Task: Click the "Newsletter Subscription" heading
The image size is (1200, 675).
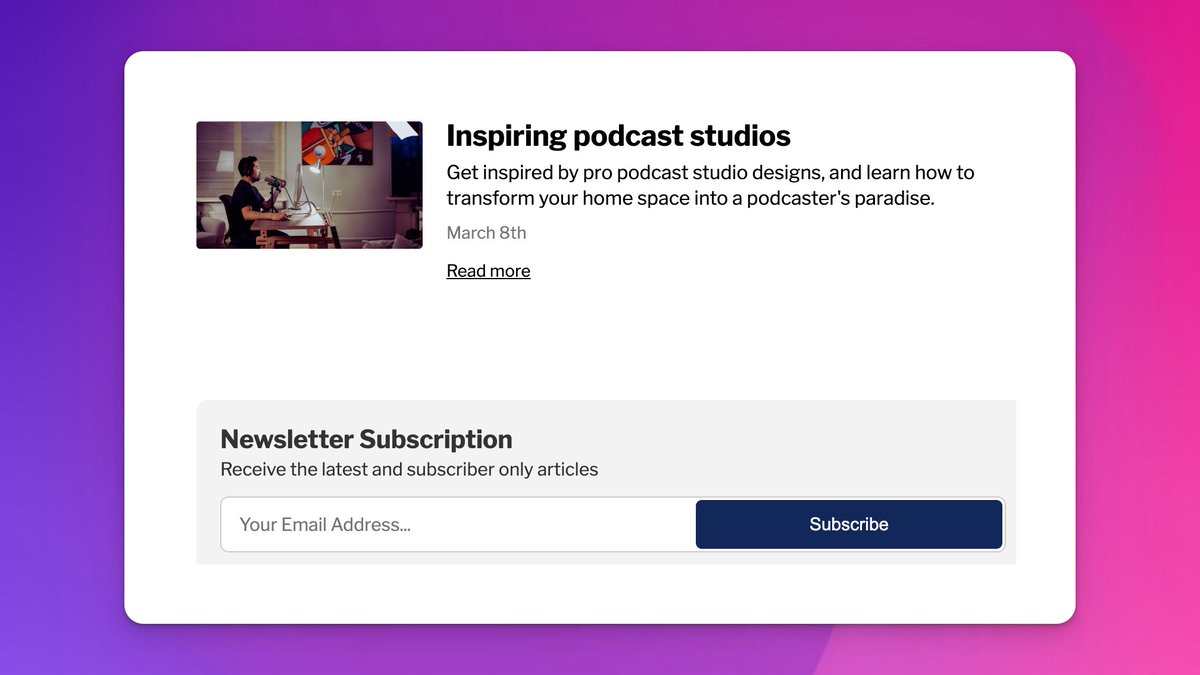Action: (x=366, y=439)
